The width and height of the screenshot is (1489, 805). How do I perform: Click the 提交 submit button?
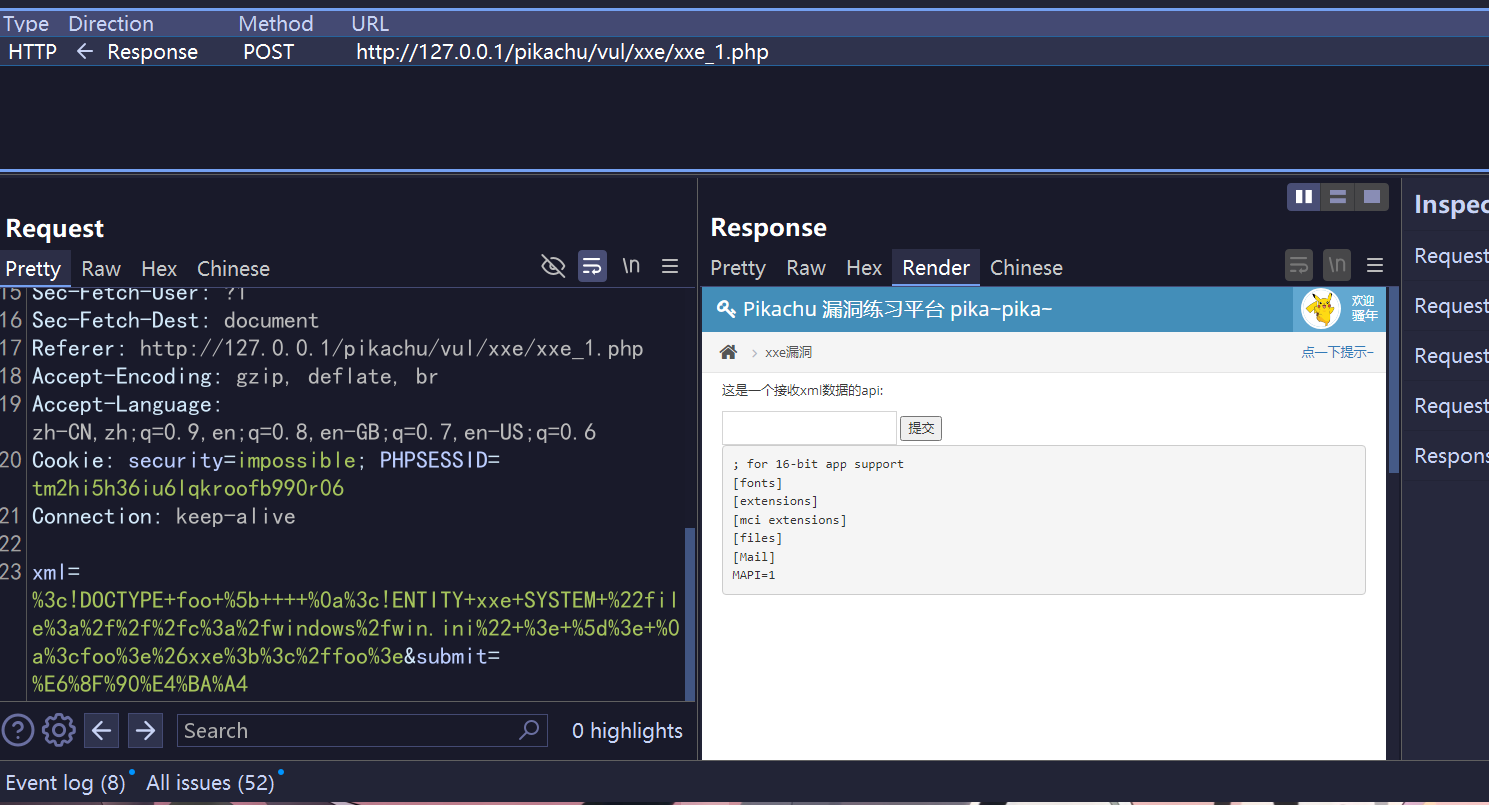[x=921, y=428]
